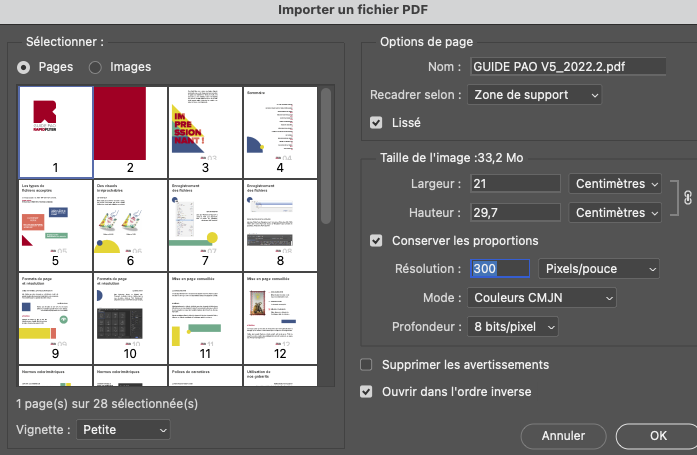Uncheck Conserver les proportions
The height and width of the screenshot is (455, 697).
point(376,241)
